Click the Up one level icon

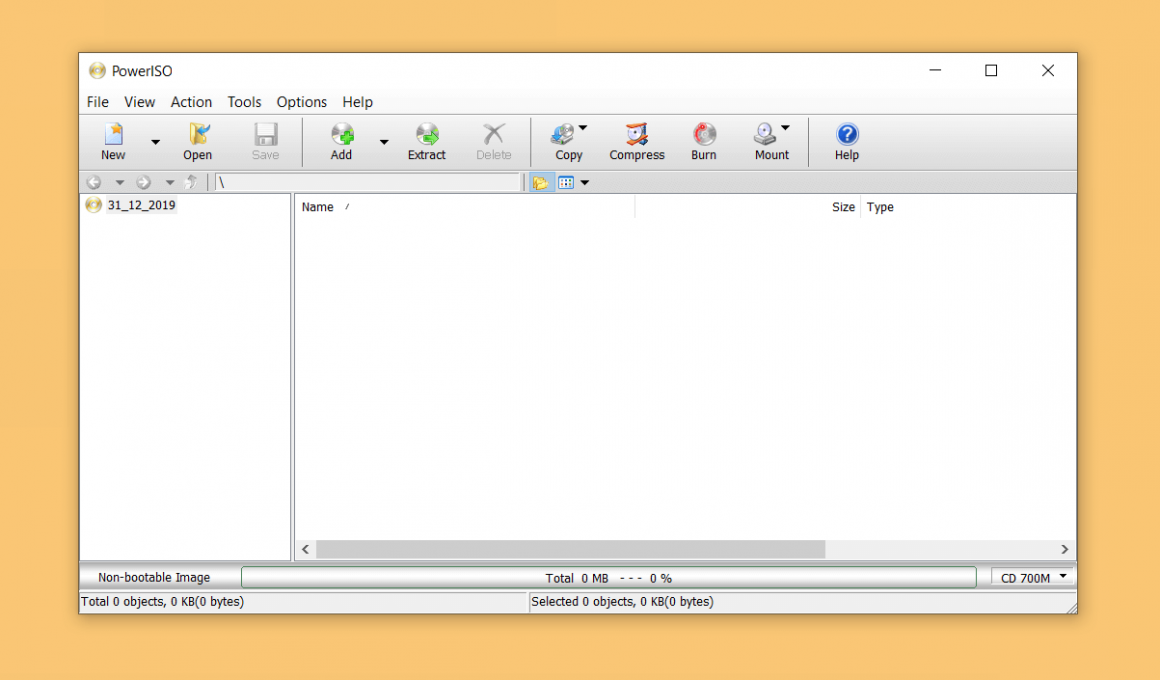tap(191, 182)
